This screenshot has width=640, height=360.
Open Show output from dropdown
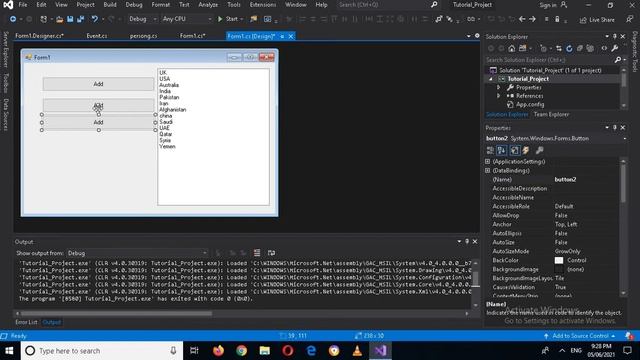click(138, 253)
